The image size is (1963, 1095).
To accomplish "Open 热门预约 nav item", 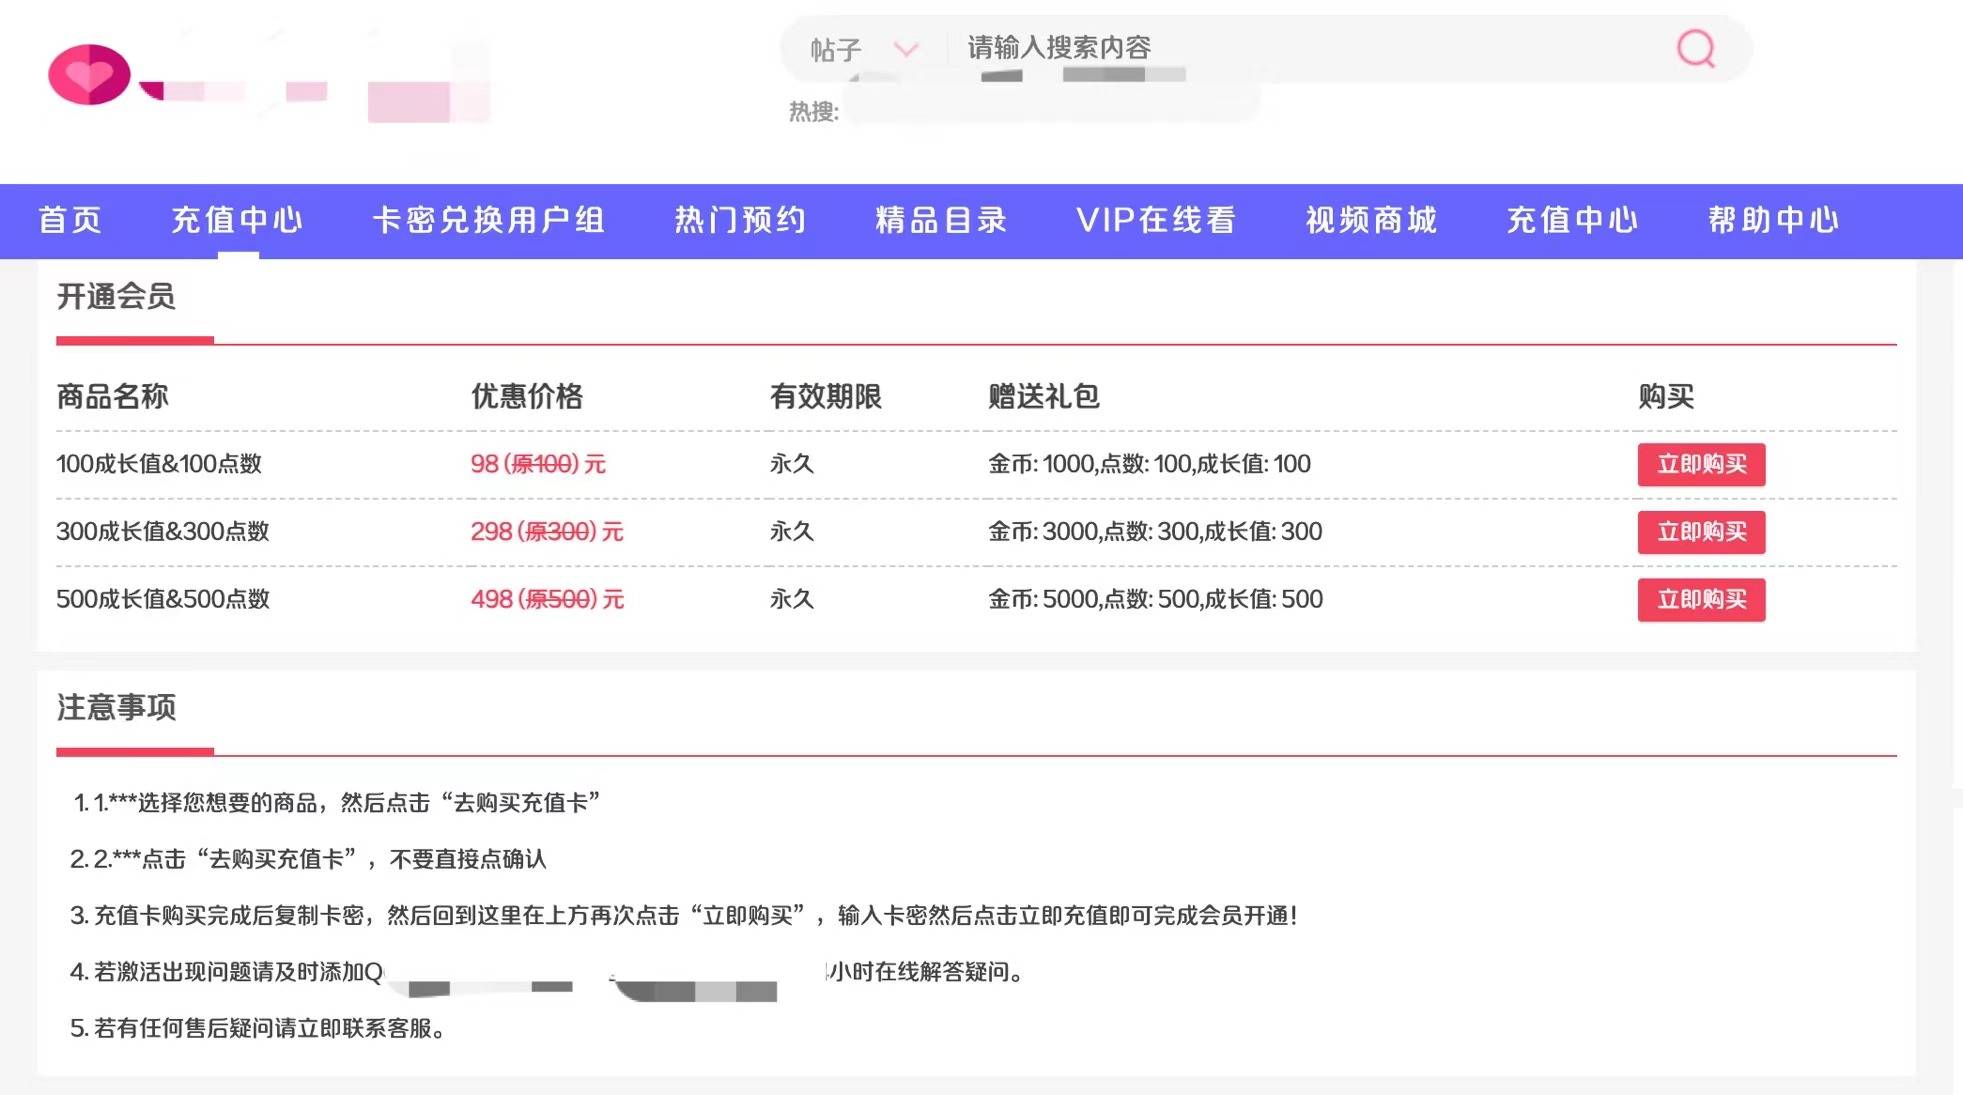I will click(740, 220).
